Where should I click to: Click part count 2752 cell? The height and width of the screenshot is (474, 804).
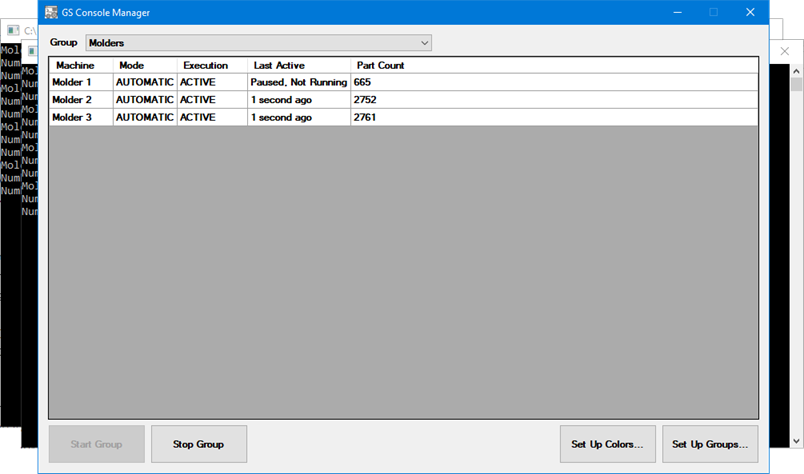[365, 100]
